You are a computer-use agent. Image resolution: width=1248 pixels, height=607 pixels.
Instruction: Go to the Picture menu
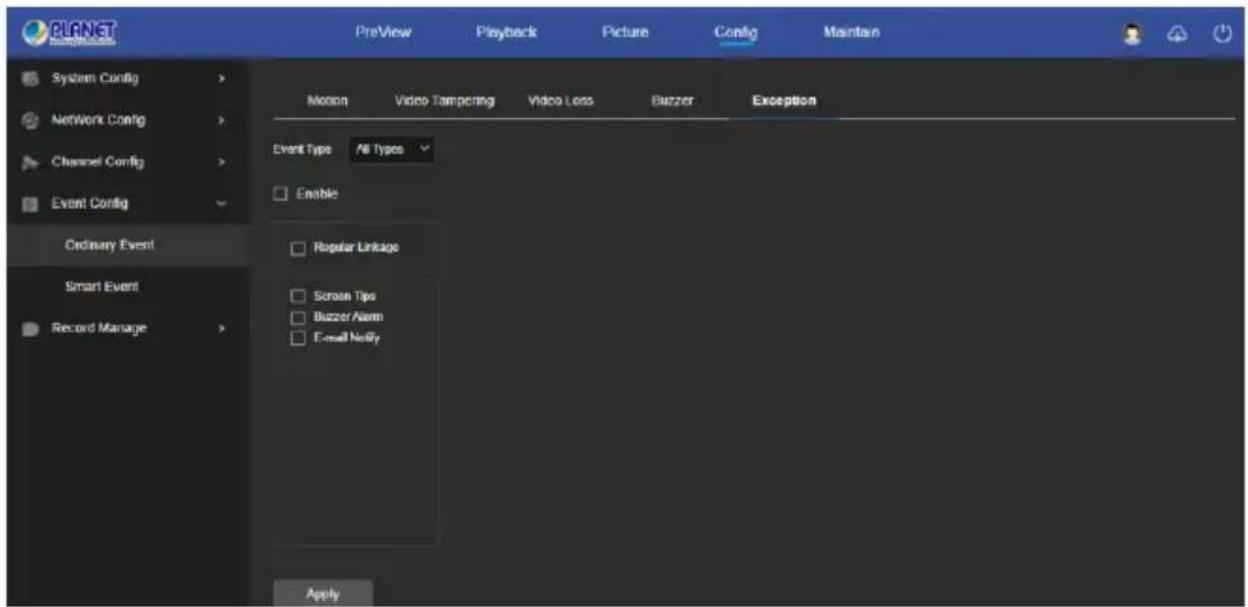click(625, 32)
